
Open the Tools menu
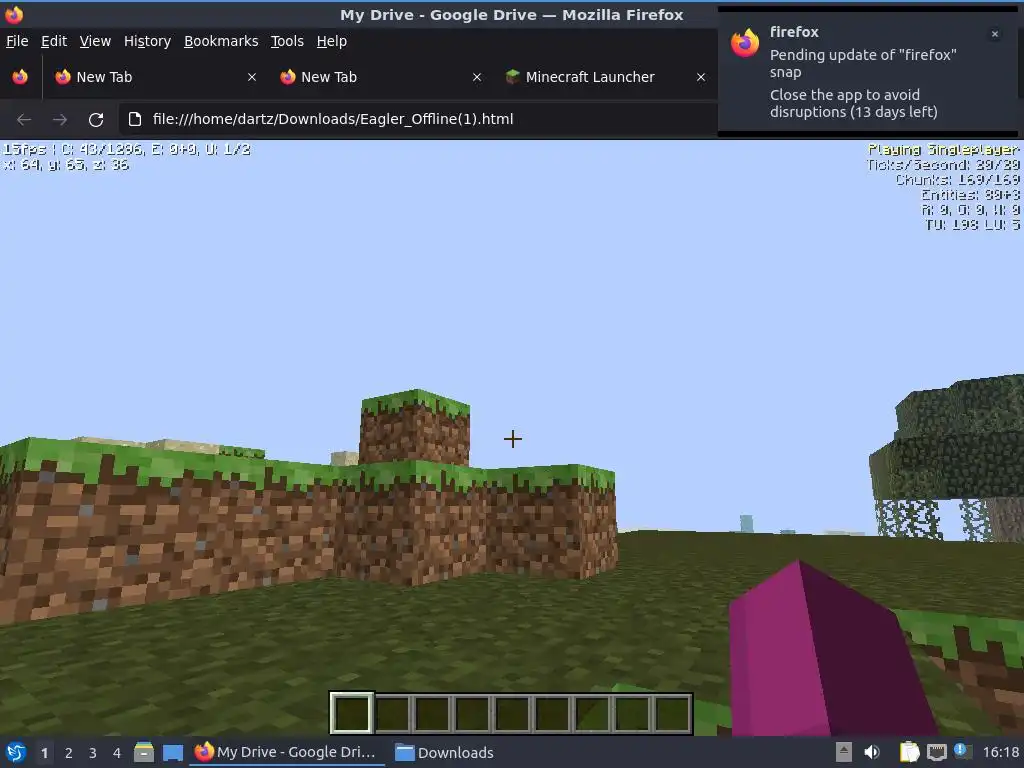pyautogui.click(x=287, y=41)
